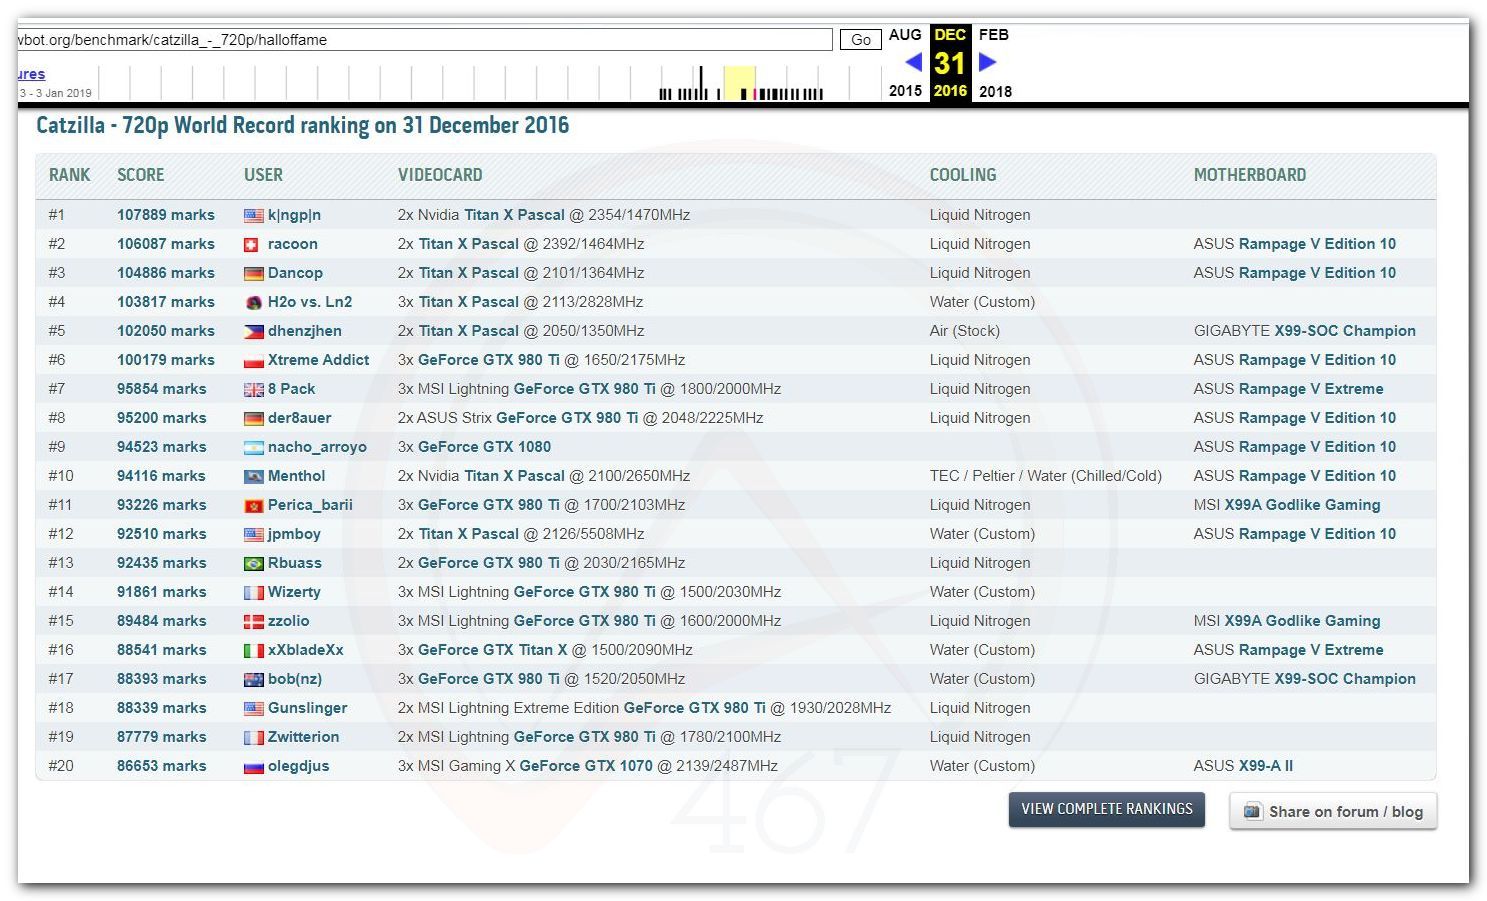Click the Danish flag beside zzolio
Screen dimensions: 1487x901
pos(253,621)
